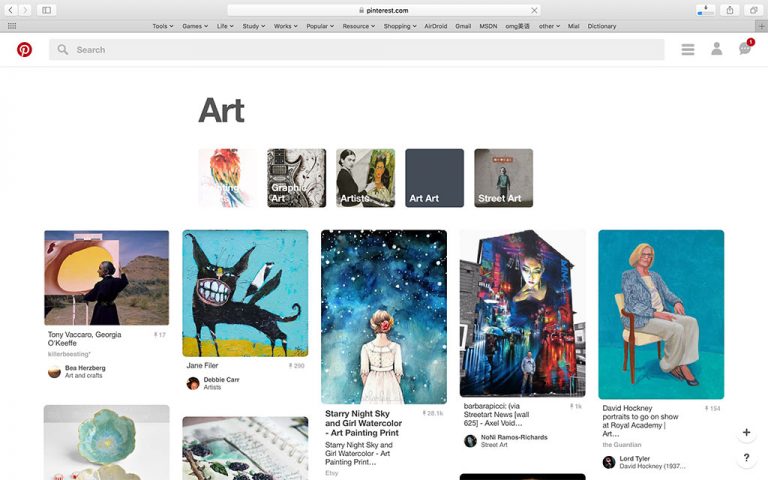
Task: Click inside the Pinterest search field
Action: (x=357, y=49)
